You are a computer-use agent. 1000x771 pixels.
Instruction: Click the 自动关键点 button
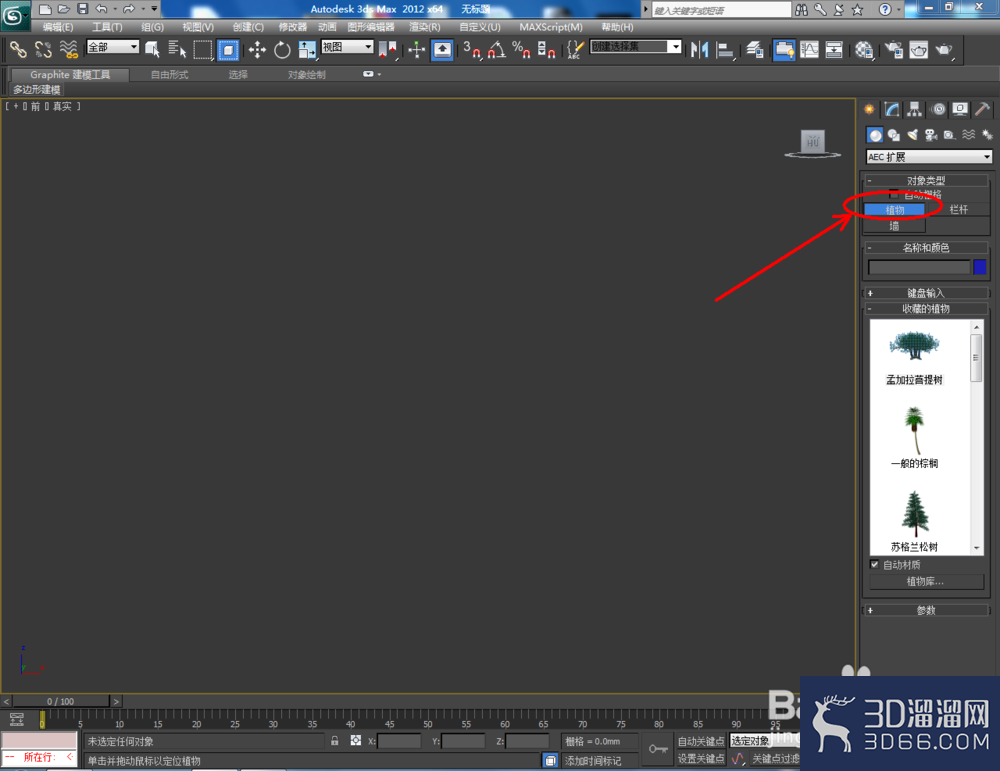tap(701, 741)
